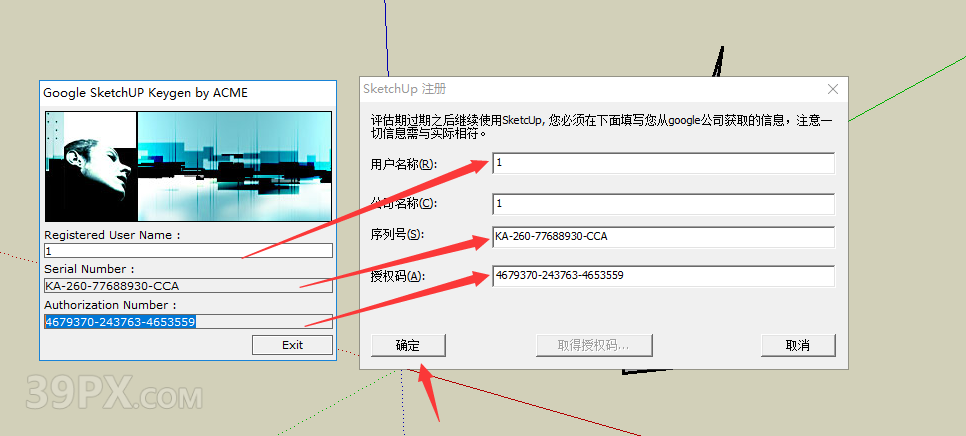Click the 序列号(S): label
The height and width of the screenshot is (436, 966).
tap(398, 235)
